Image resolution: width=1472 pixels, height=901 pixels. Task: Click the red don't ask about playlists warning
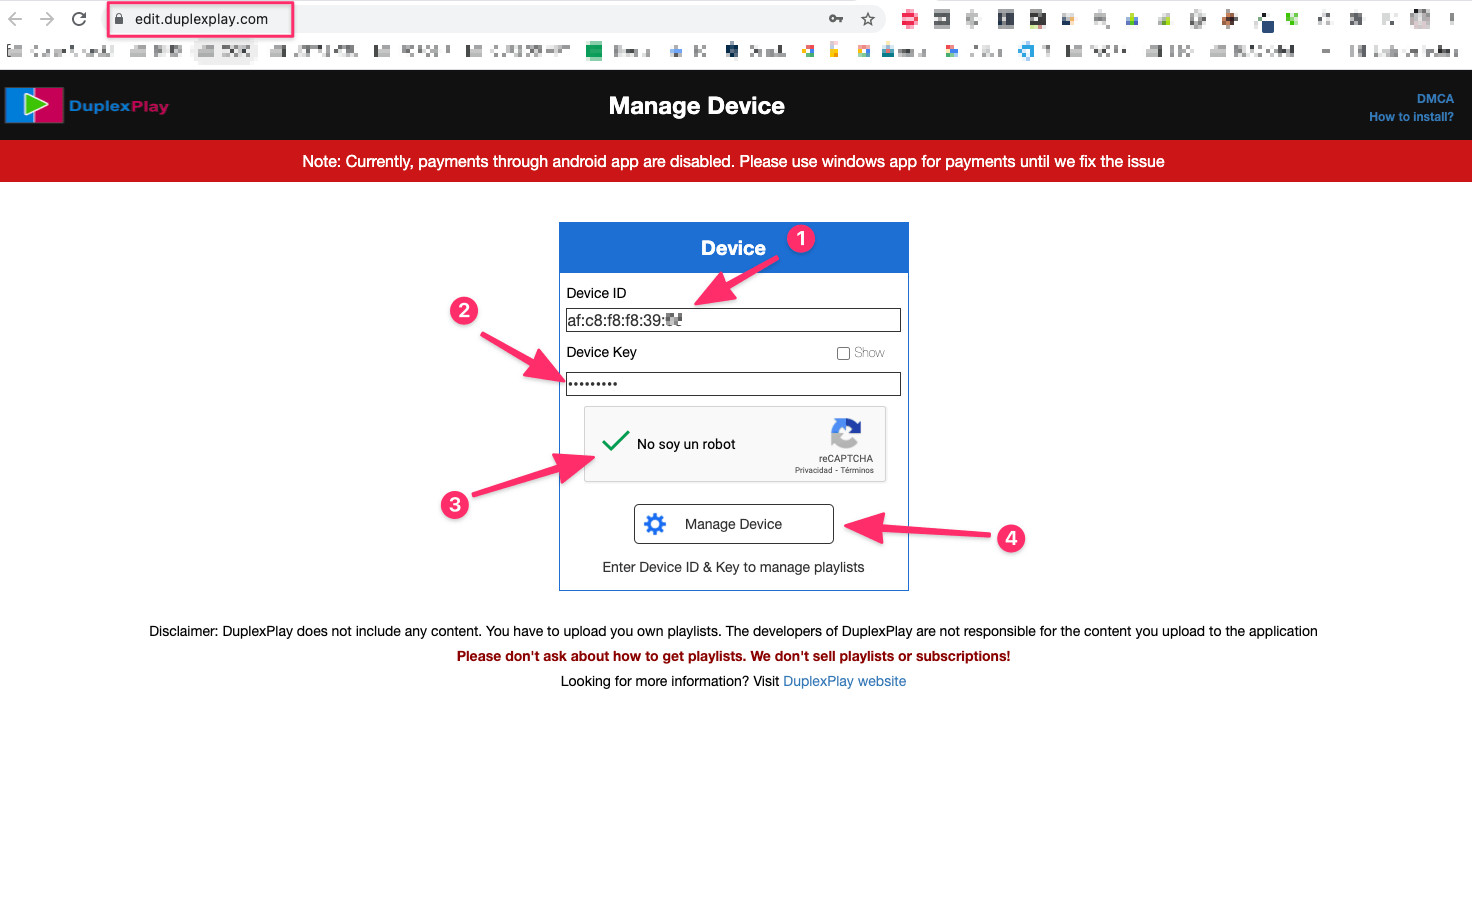733,656
